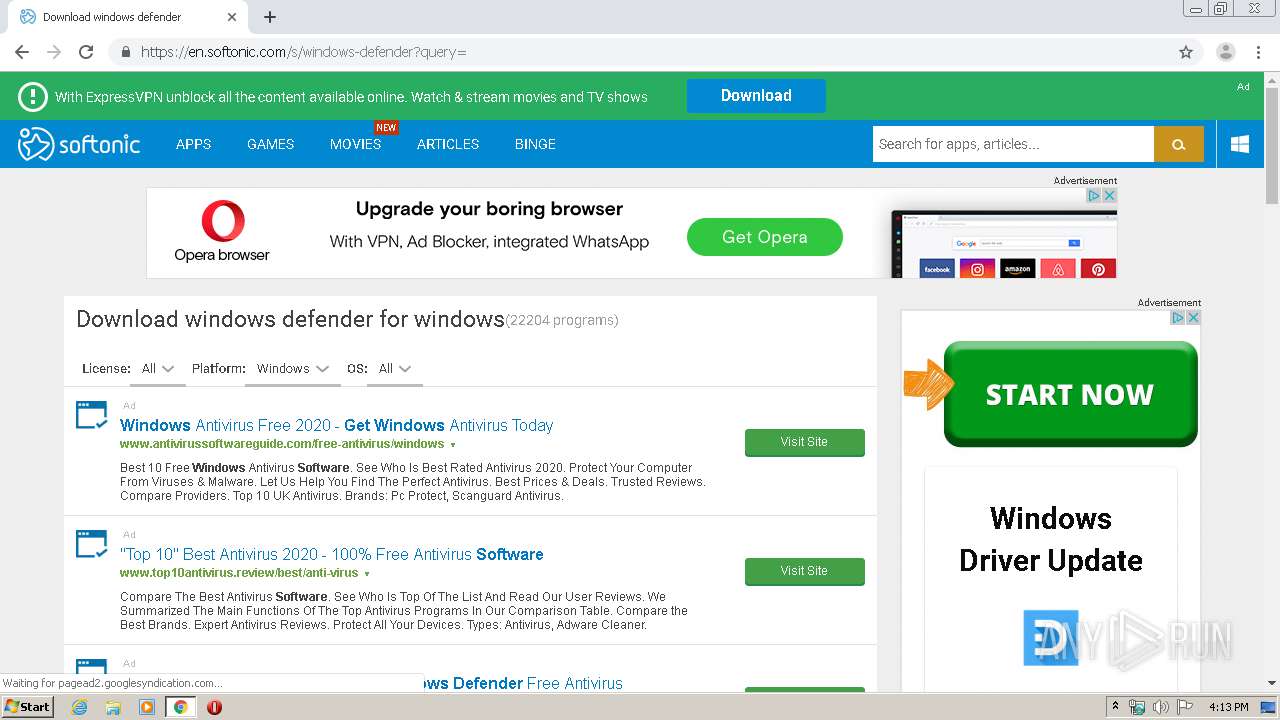Click the AdChoices icon on sidebar ad

(1178, 317)
